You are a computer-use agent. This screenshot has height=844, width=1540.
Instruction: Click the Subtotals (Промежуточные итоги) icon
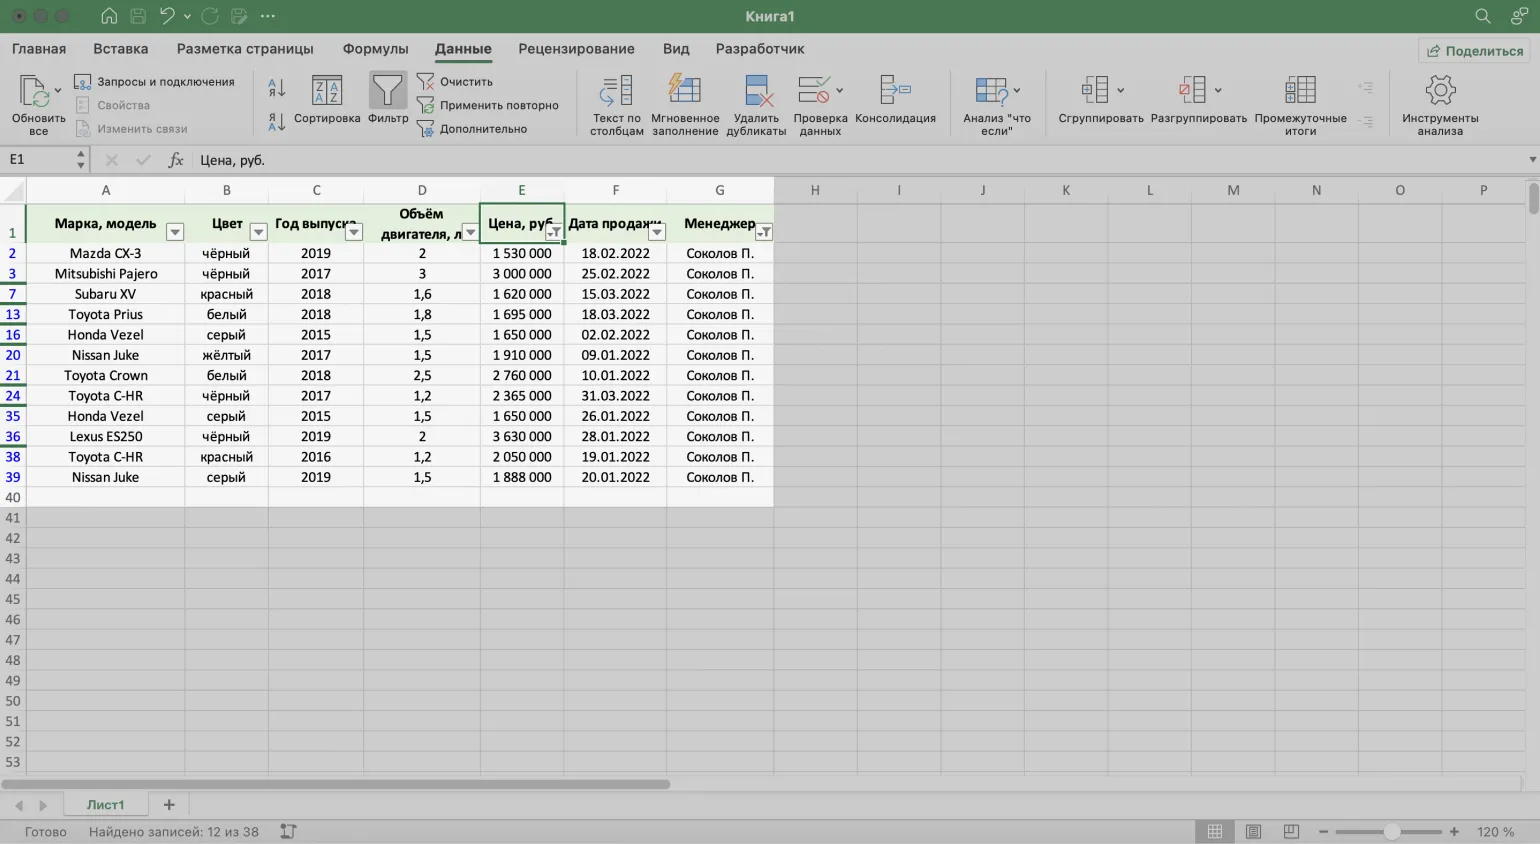point(1300,92)
